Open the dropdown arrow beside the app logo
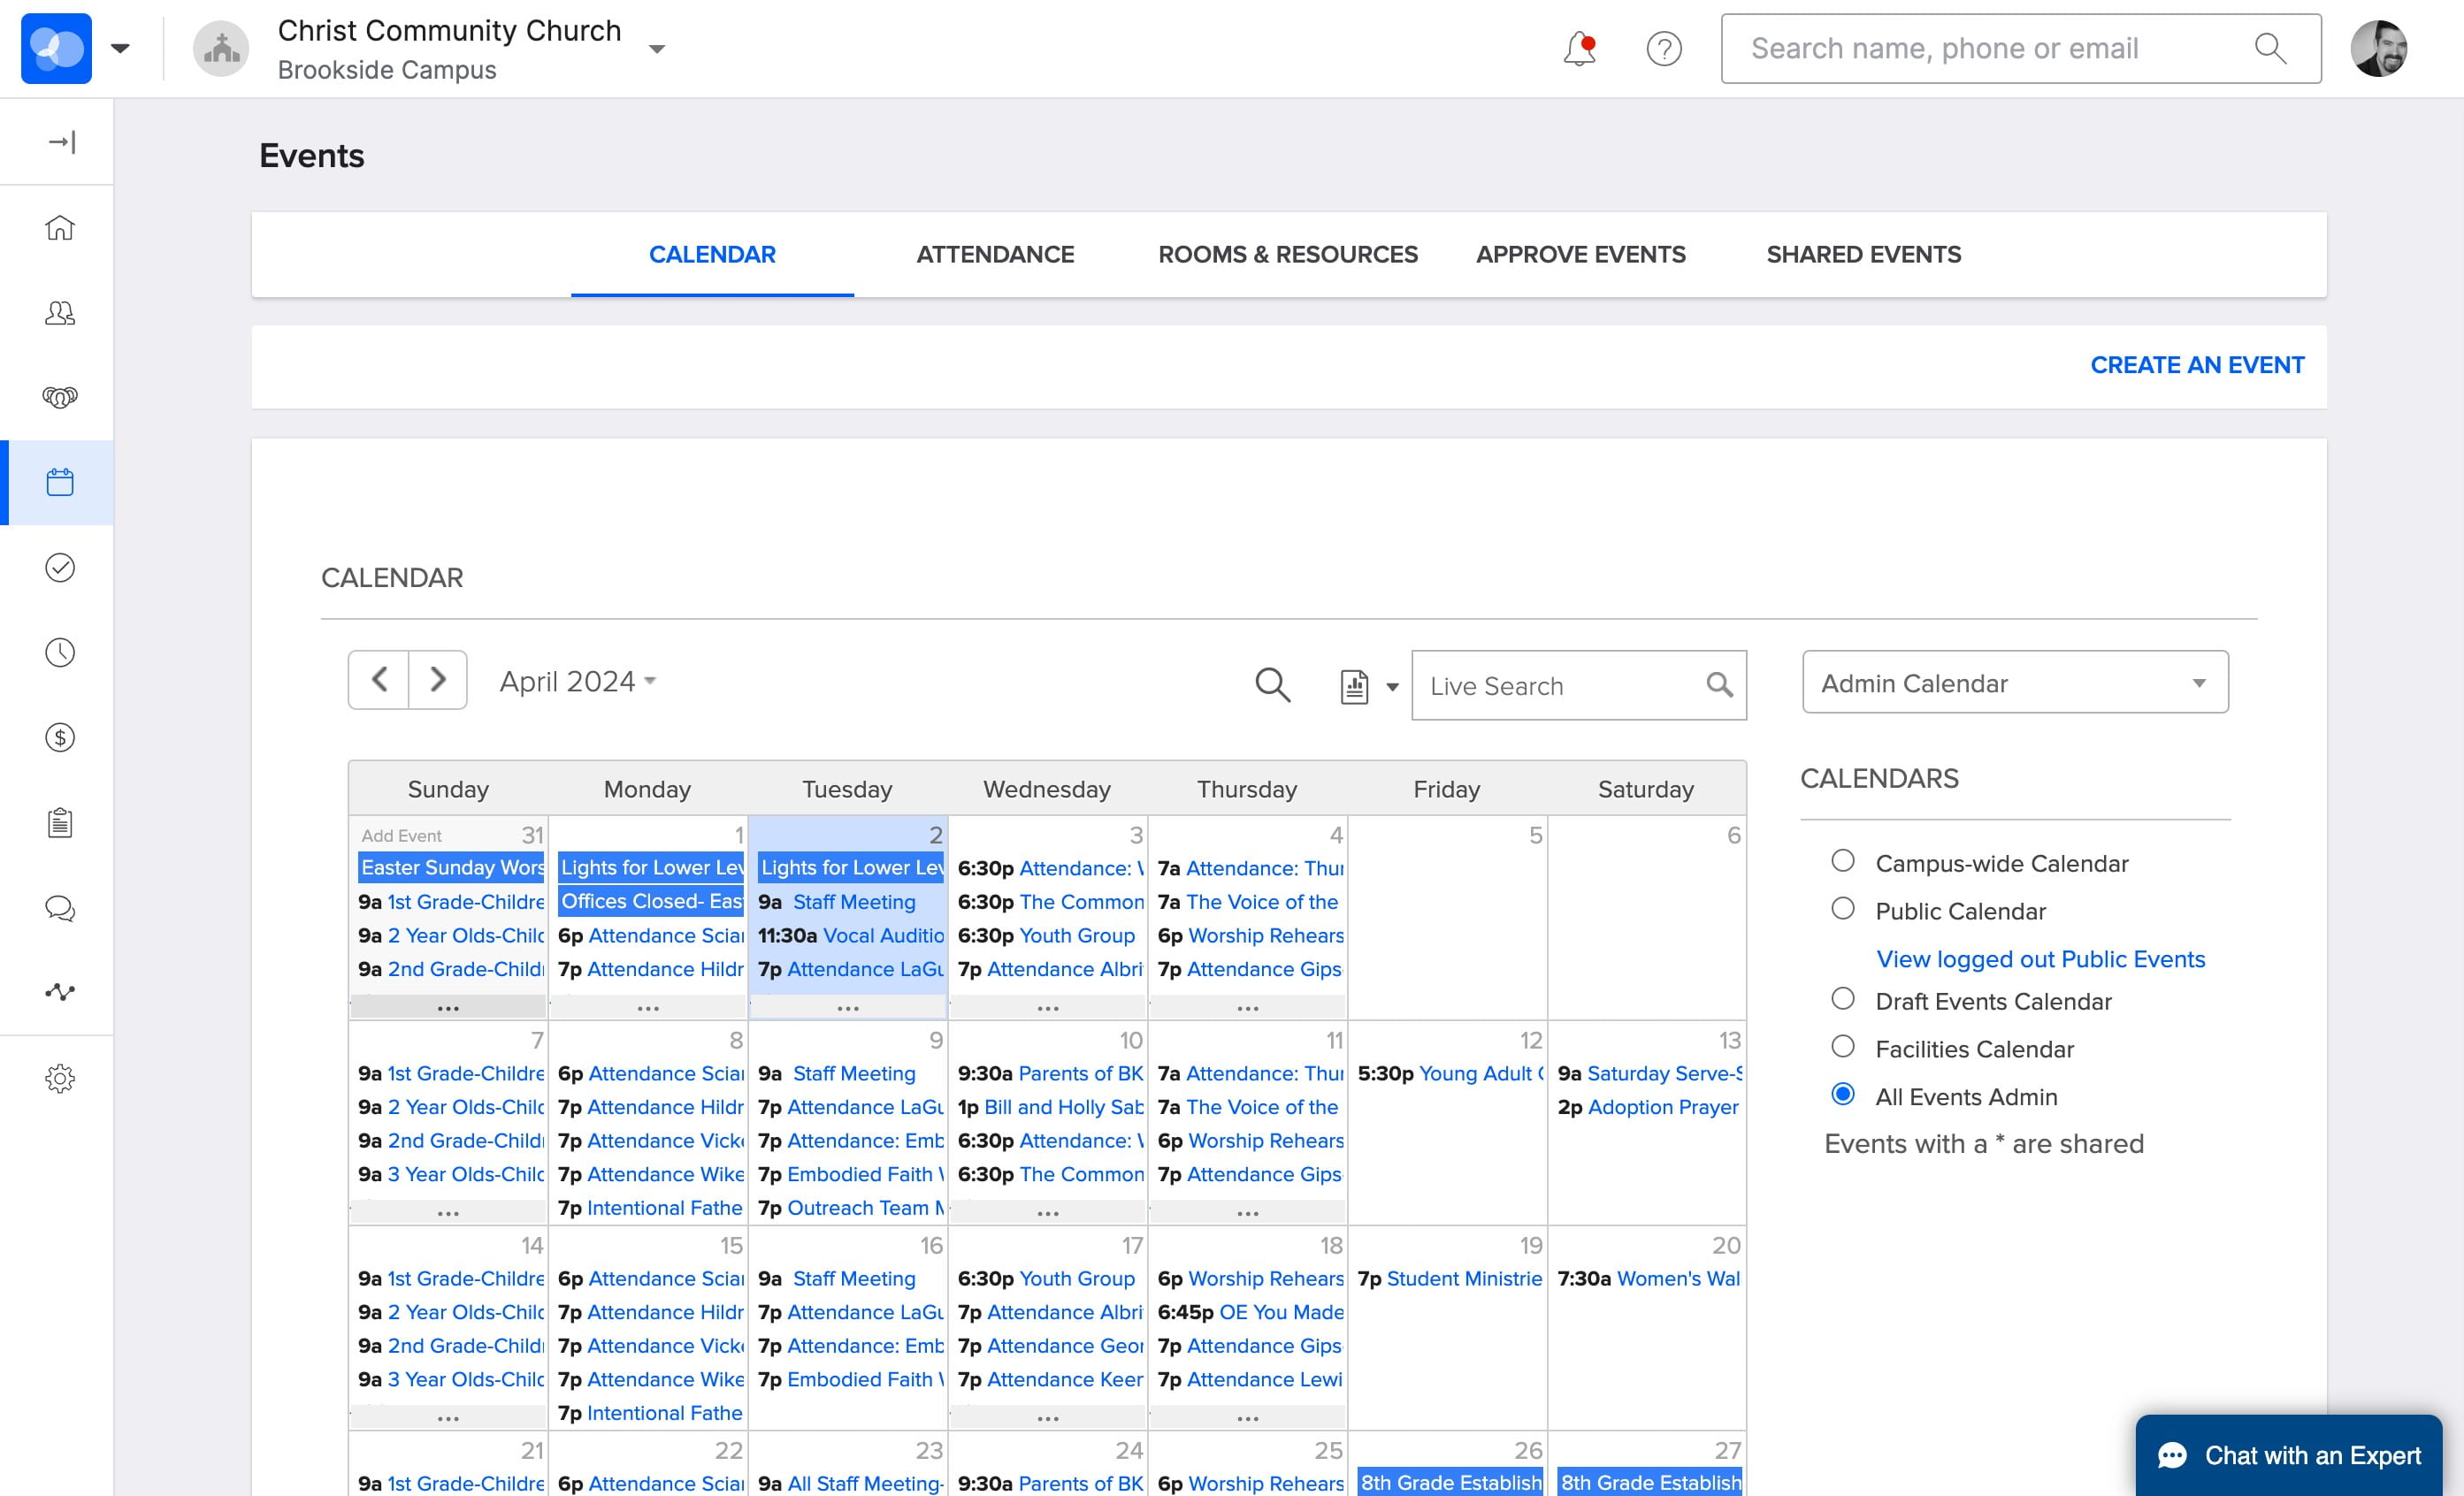2464x1496 pixels. click(x=120, y=48)
